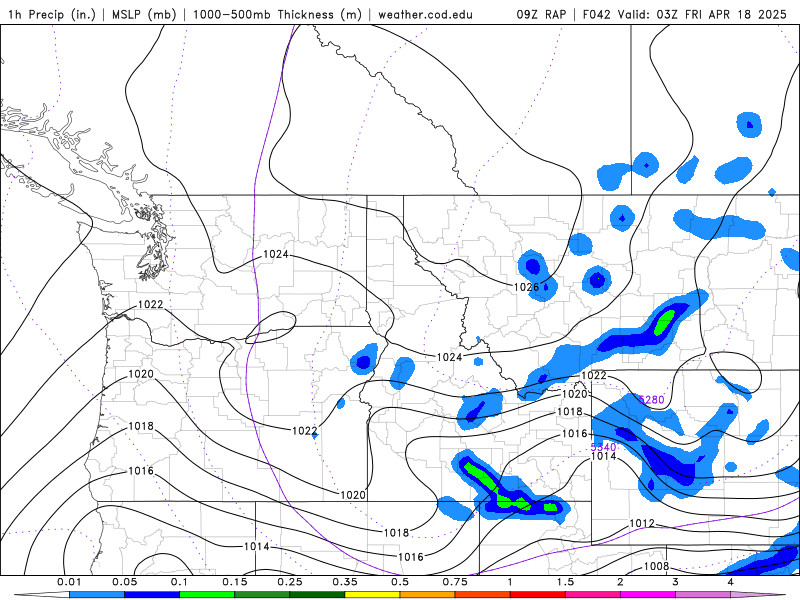Click the '1h Precip (in.)' title text
Image resolution: width=800 pixels, height=600 pixels.
[x=52, y=15]
